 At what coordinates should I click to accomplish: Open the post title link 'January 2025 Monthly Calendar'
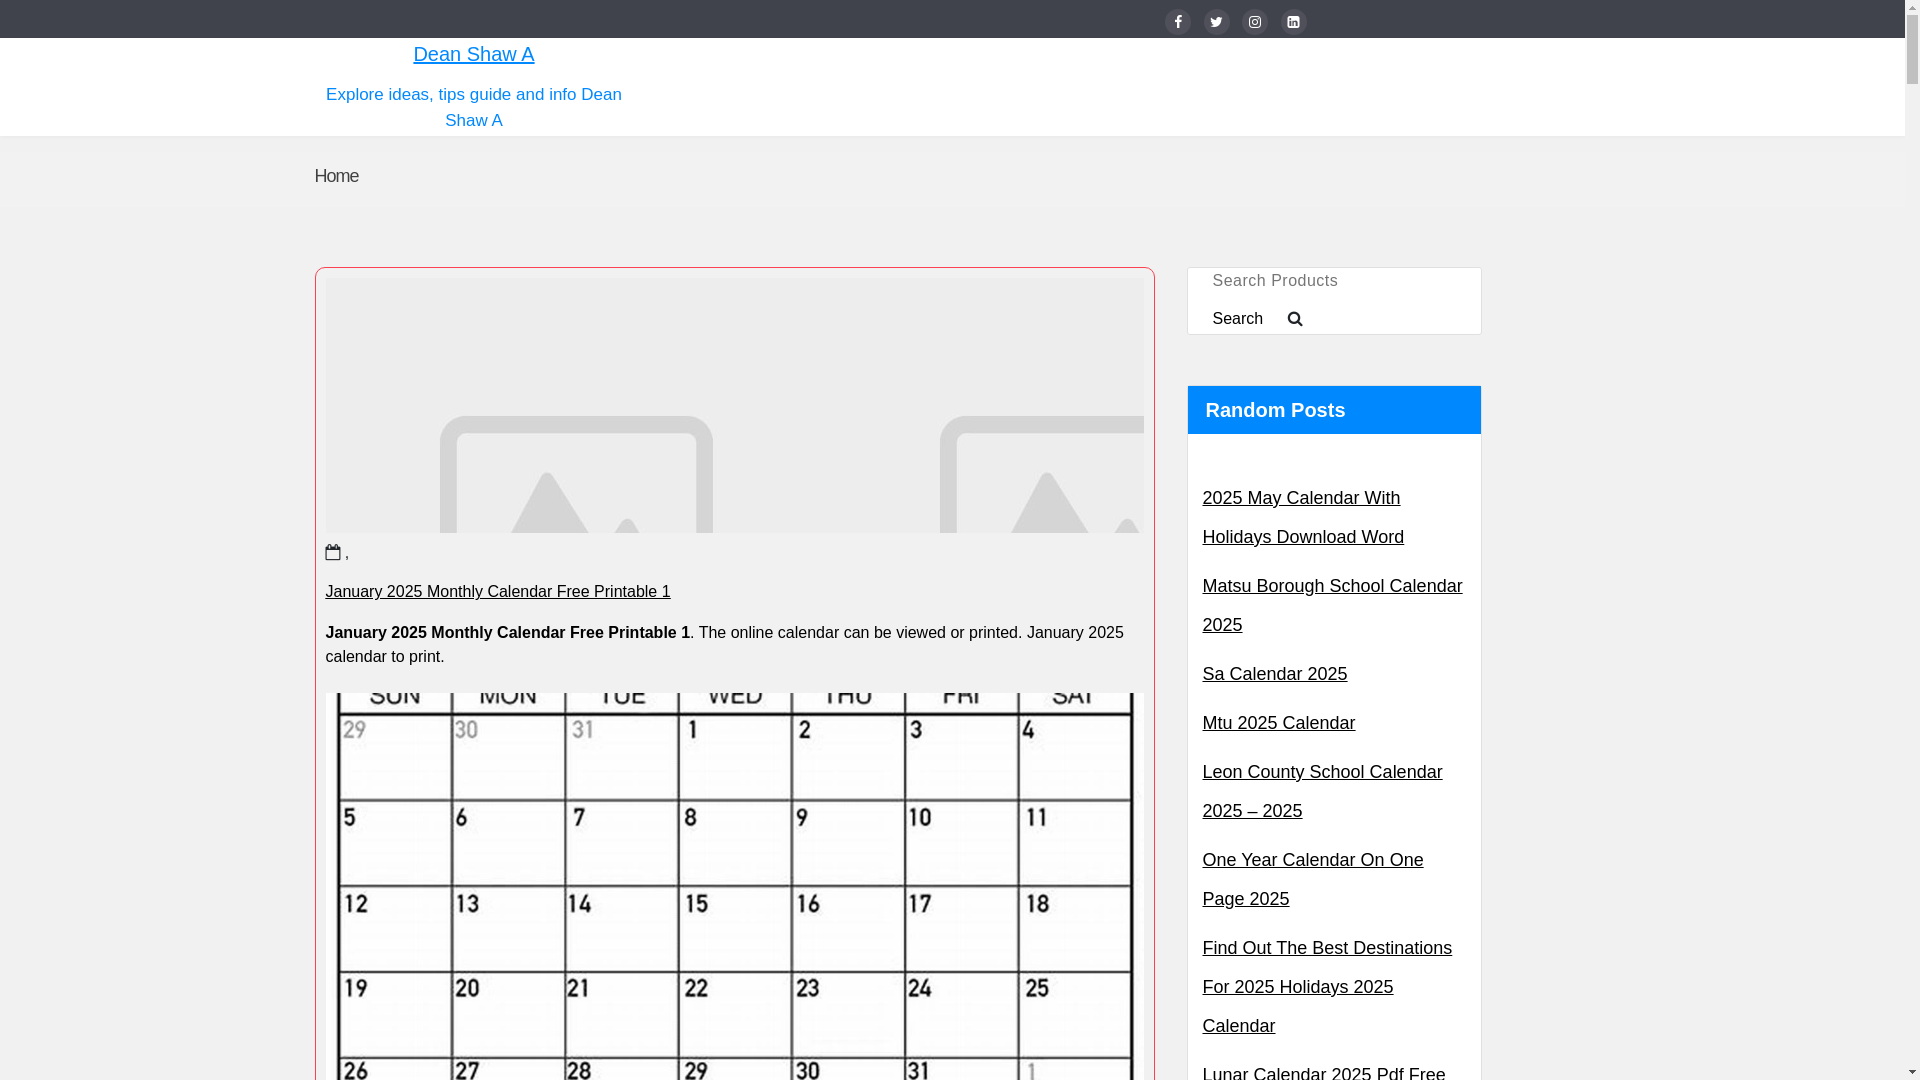(497, 592)
